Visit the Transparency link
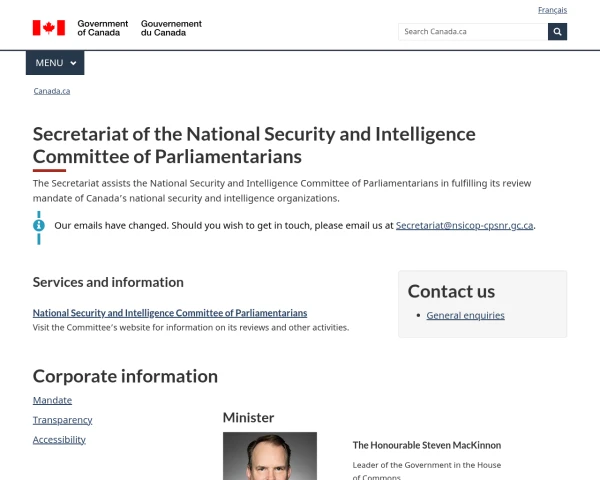600x480 pixels. (62, 420)
